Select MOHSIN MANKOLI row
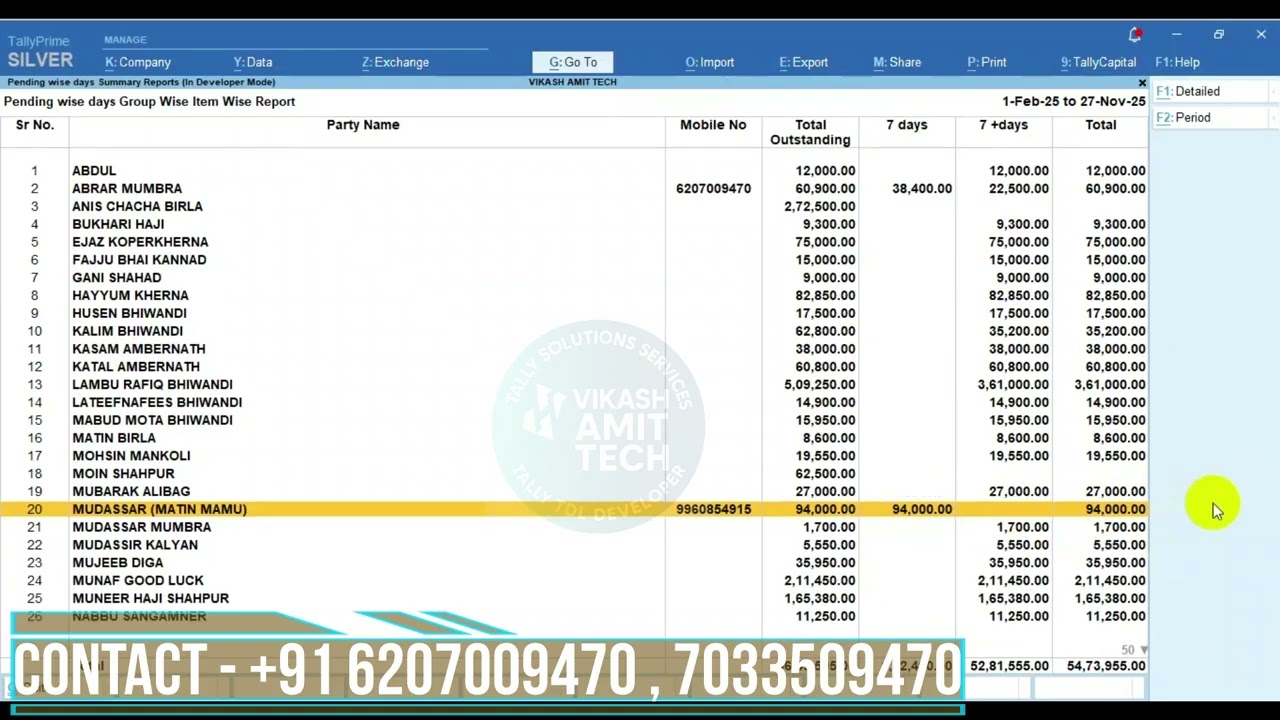Image resolution: width=1280 pixels, height=720 pixels. [x=573, y=456]
